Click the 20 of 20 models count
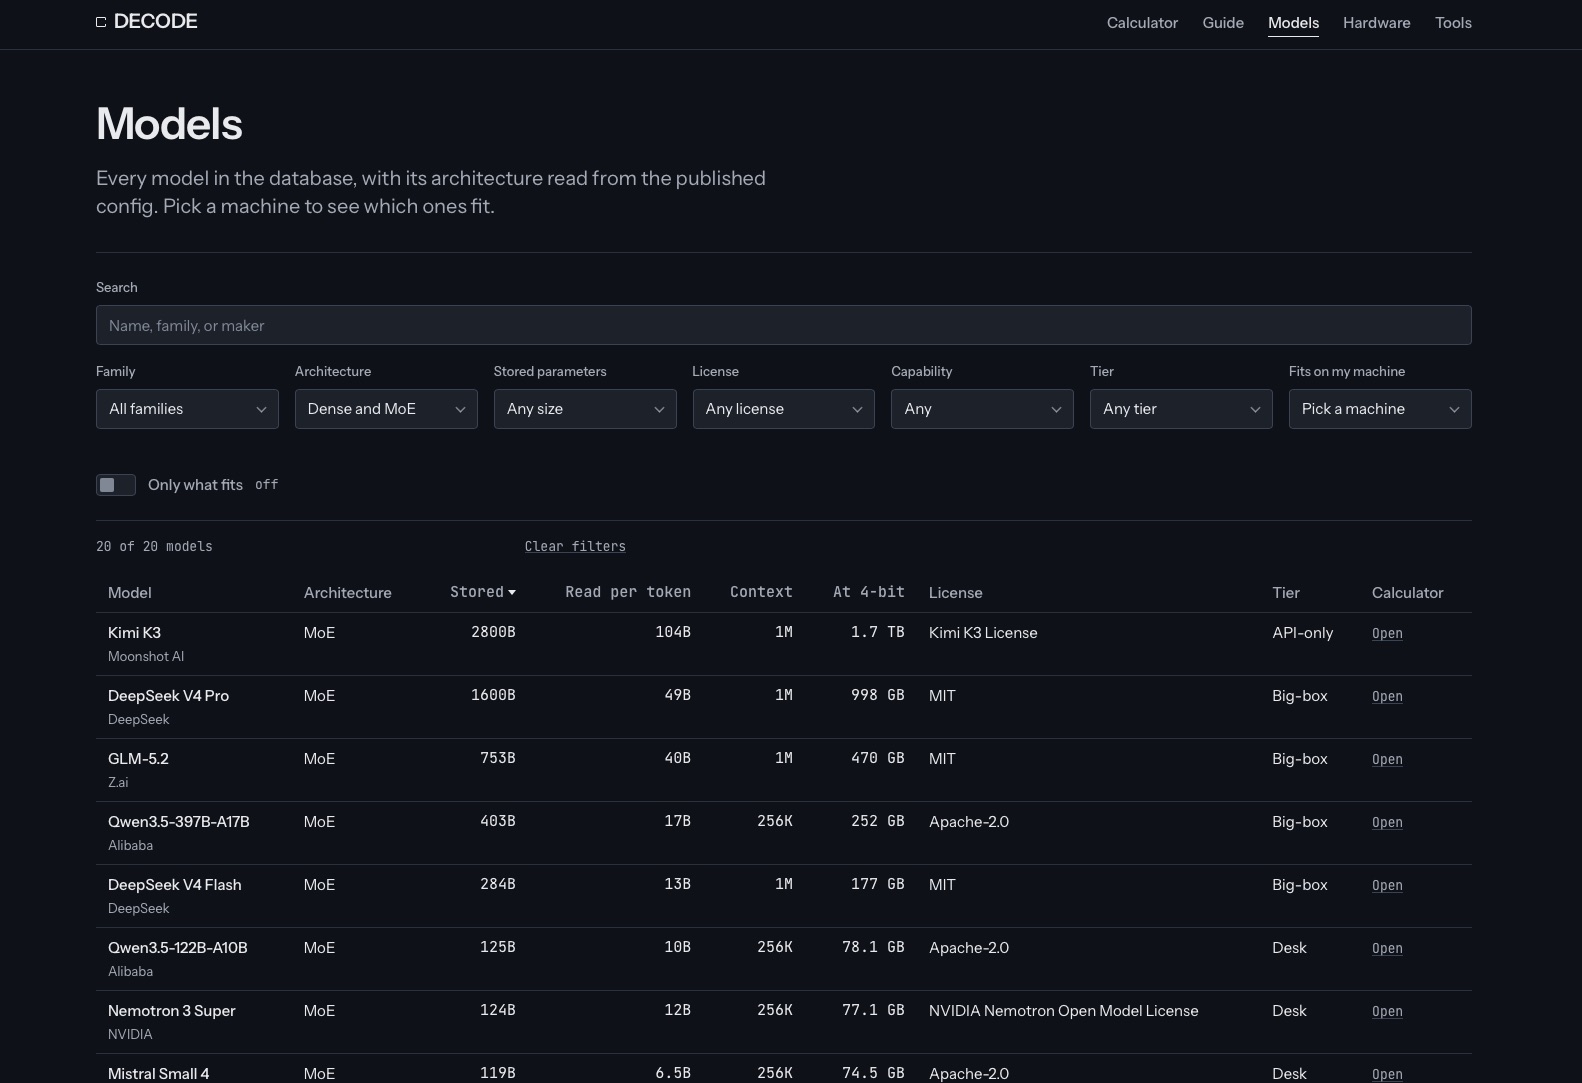This screenshot has width=1582, height=1083. click(154, 546)
